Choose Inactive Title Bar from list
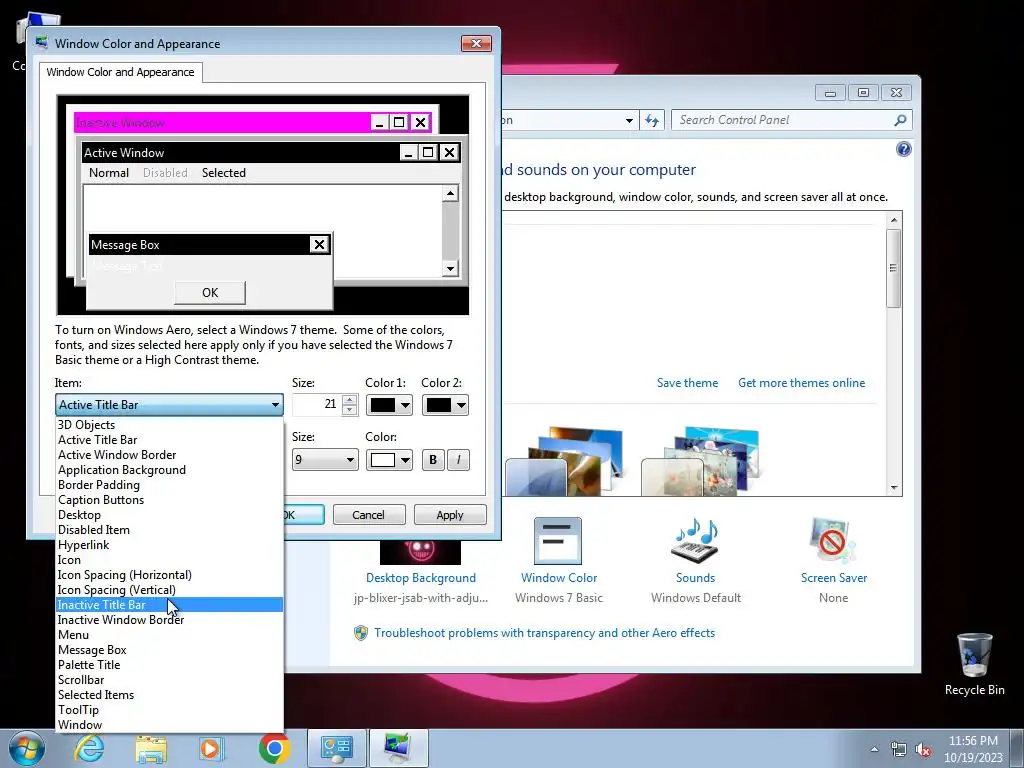 [x=169, y=605]
